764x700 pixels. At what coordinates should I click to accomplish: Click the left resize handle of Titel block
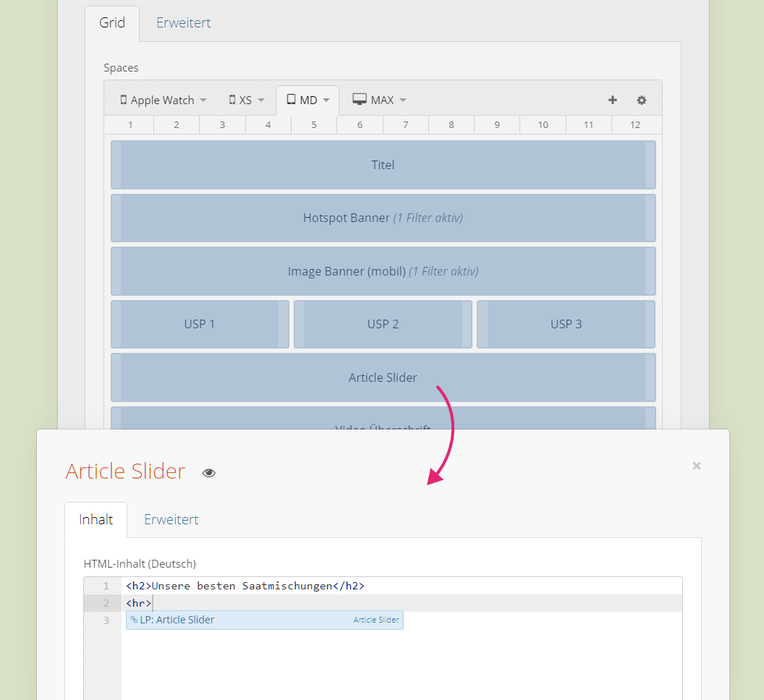click(x=116, y=165)
